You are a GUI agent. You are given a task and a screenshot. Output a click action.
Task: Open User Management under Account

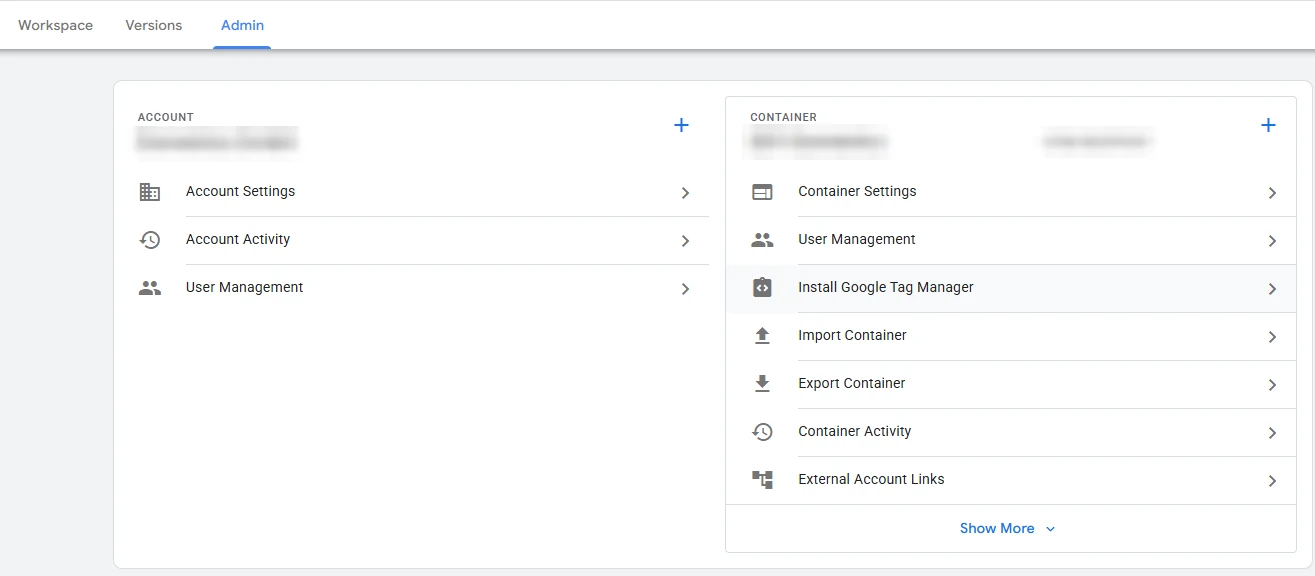423,288
